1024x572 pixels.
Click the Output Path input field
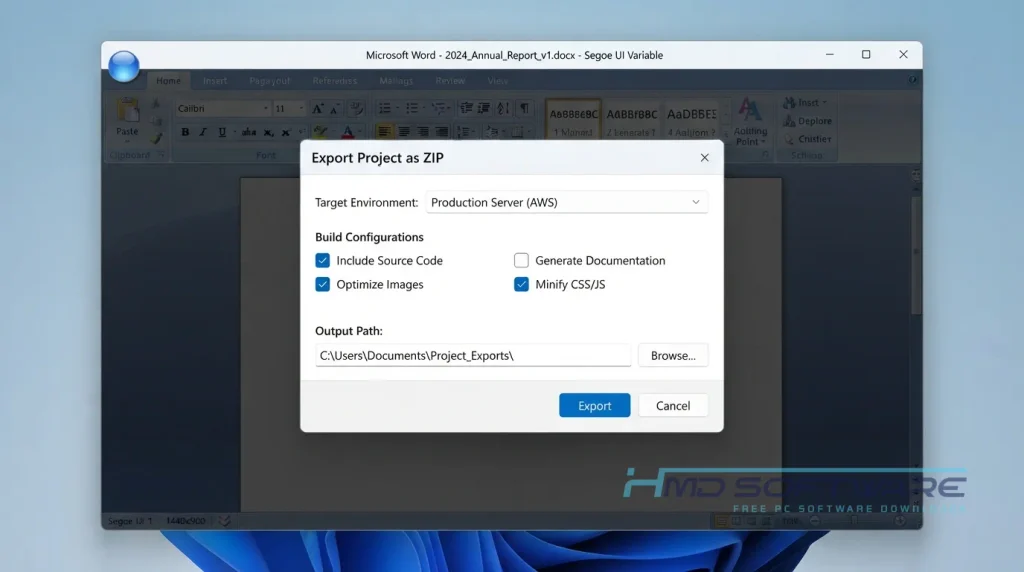click(x=473, y=355)
